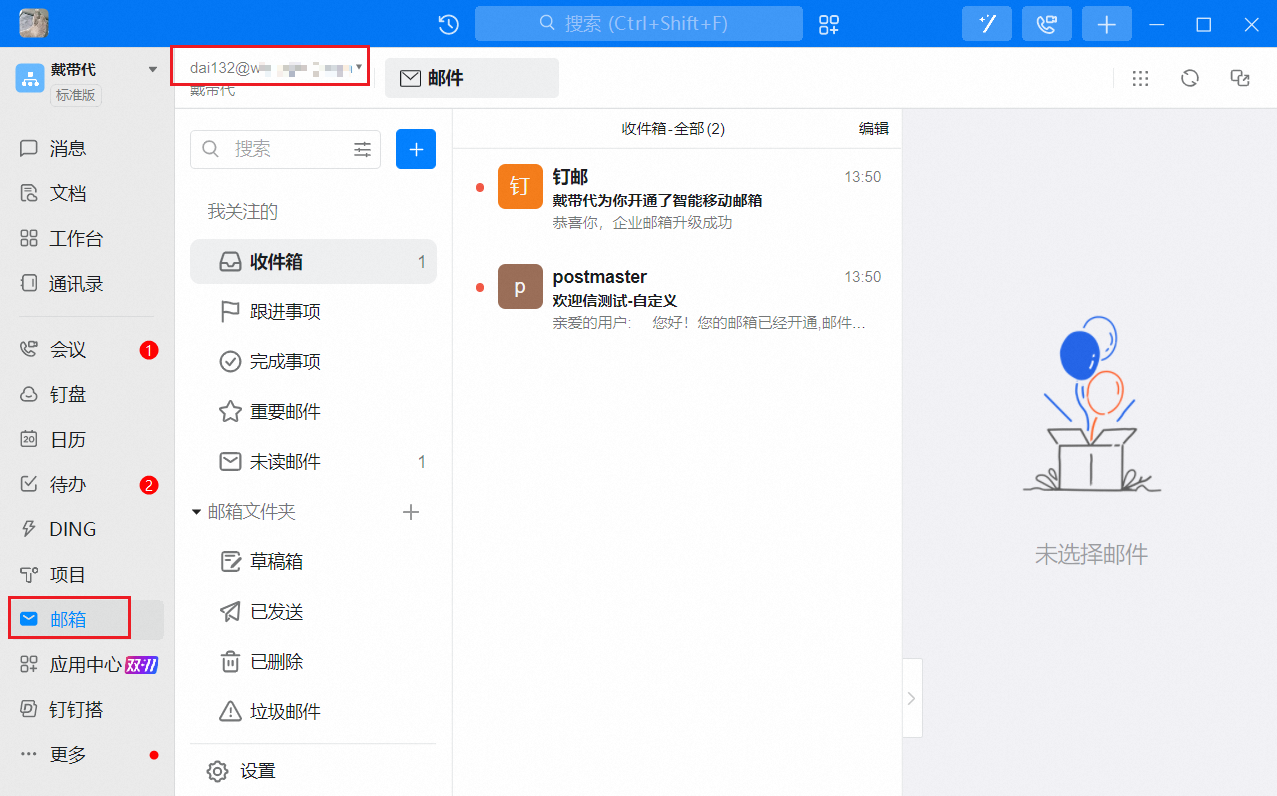This screenshot has height=796, width=1277.
Task: Click the history clock icon in title bar
Action: pyautogui.click(x=449, y=24)
